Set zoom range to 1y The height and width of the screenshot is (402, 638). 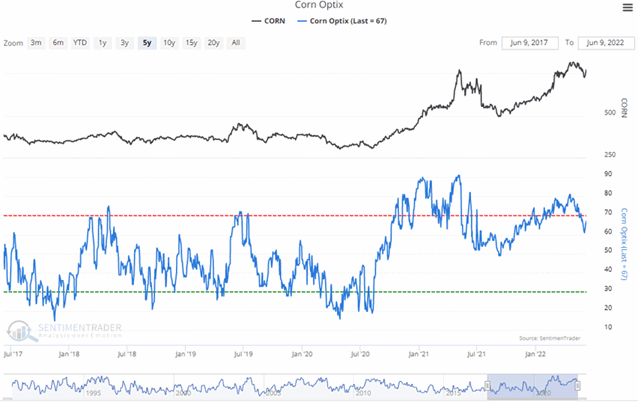[102, 43]
